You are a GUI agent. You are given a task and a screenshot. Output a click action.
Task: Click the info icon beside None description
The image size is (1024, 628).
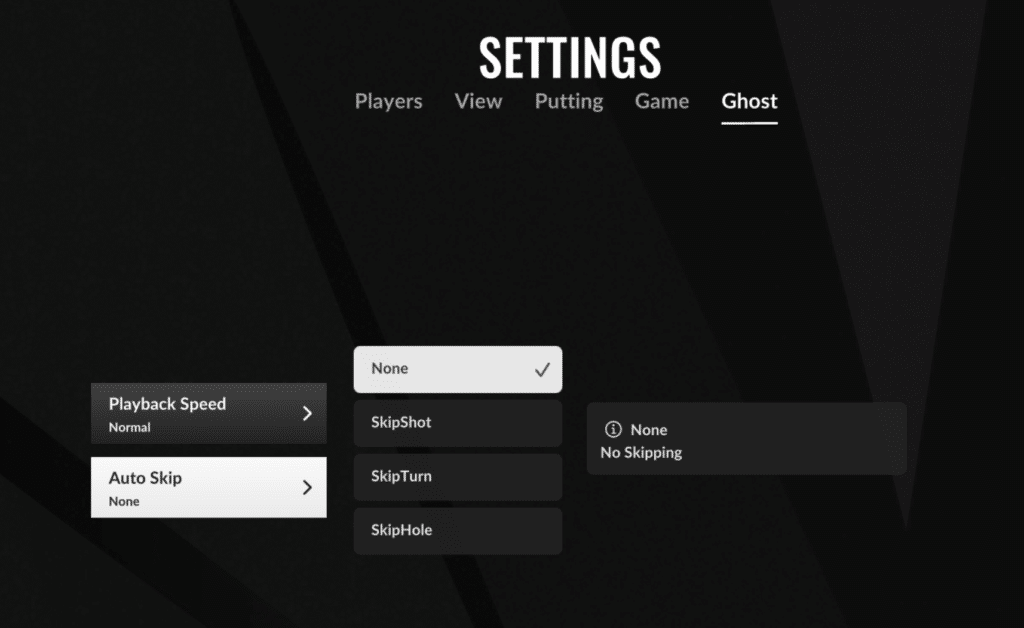pyautogui.click(x=613, y=429)
